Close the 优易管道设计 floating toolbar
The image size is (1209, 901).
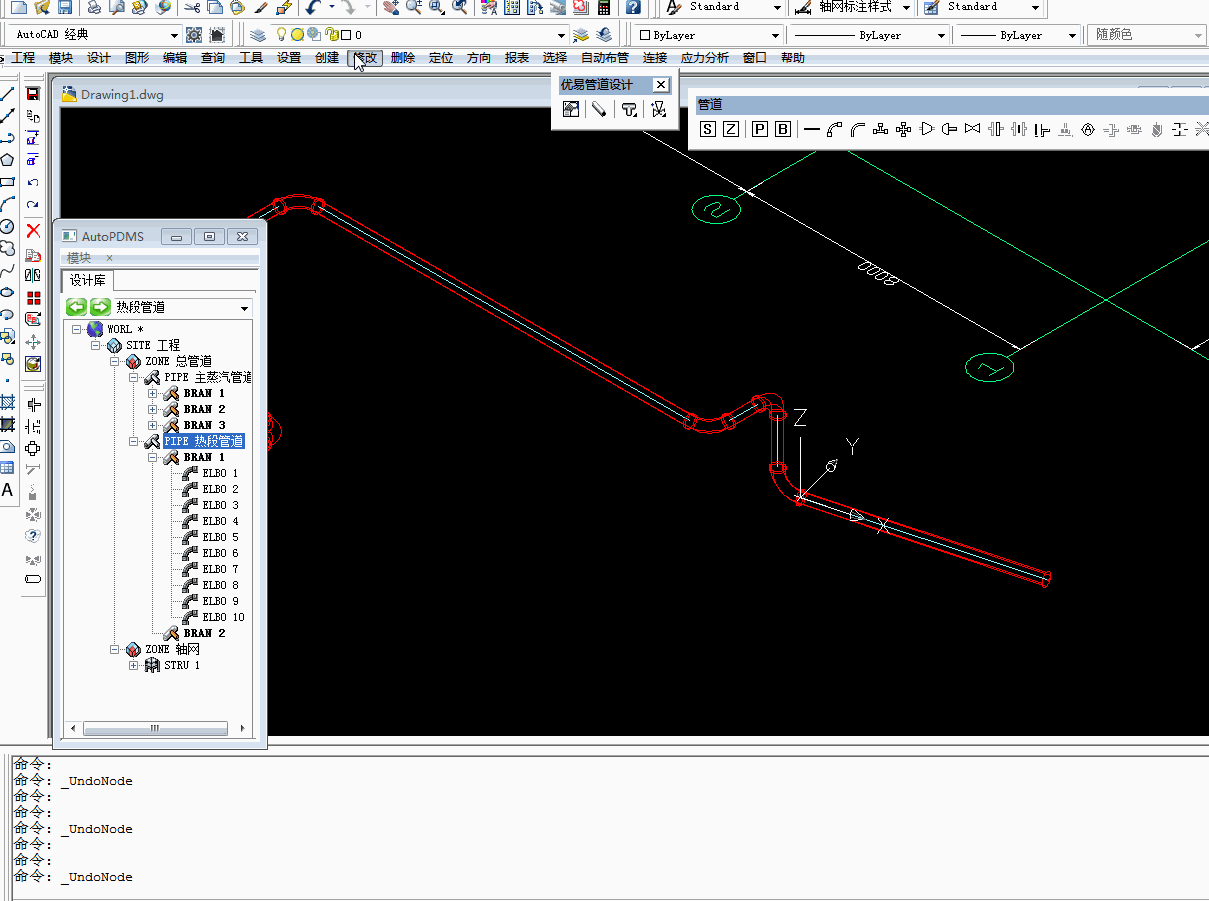point(660,85)
